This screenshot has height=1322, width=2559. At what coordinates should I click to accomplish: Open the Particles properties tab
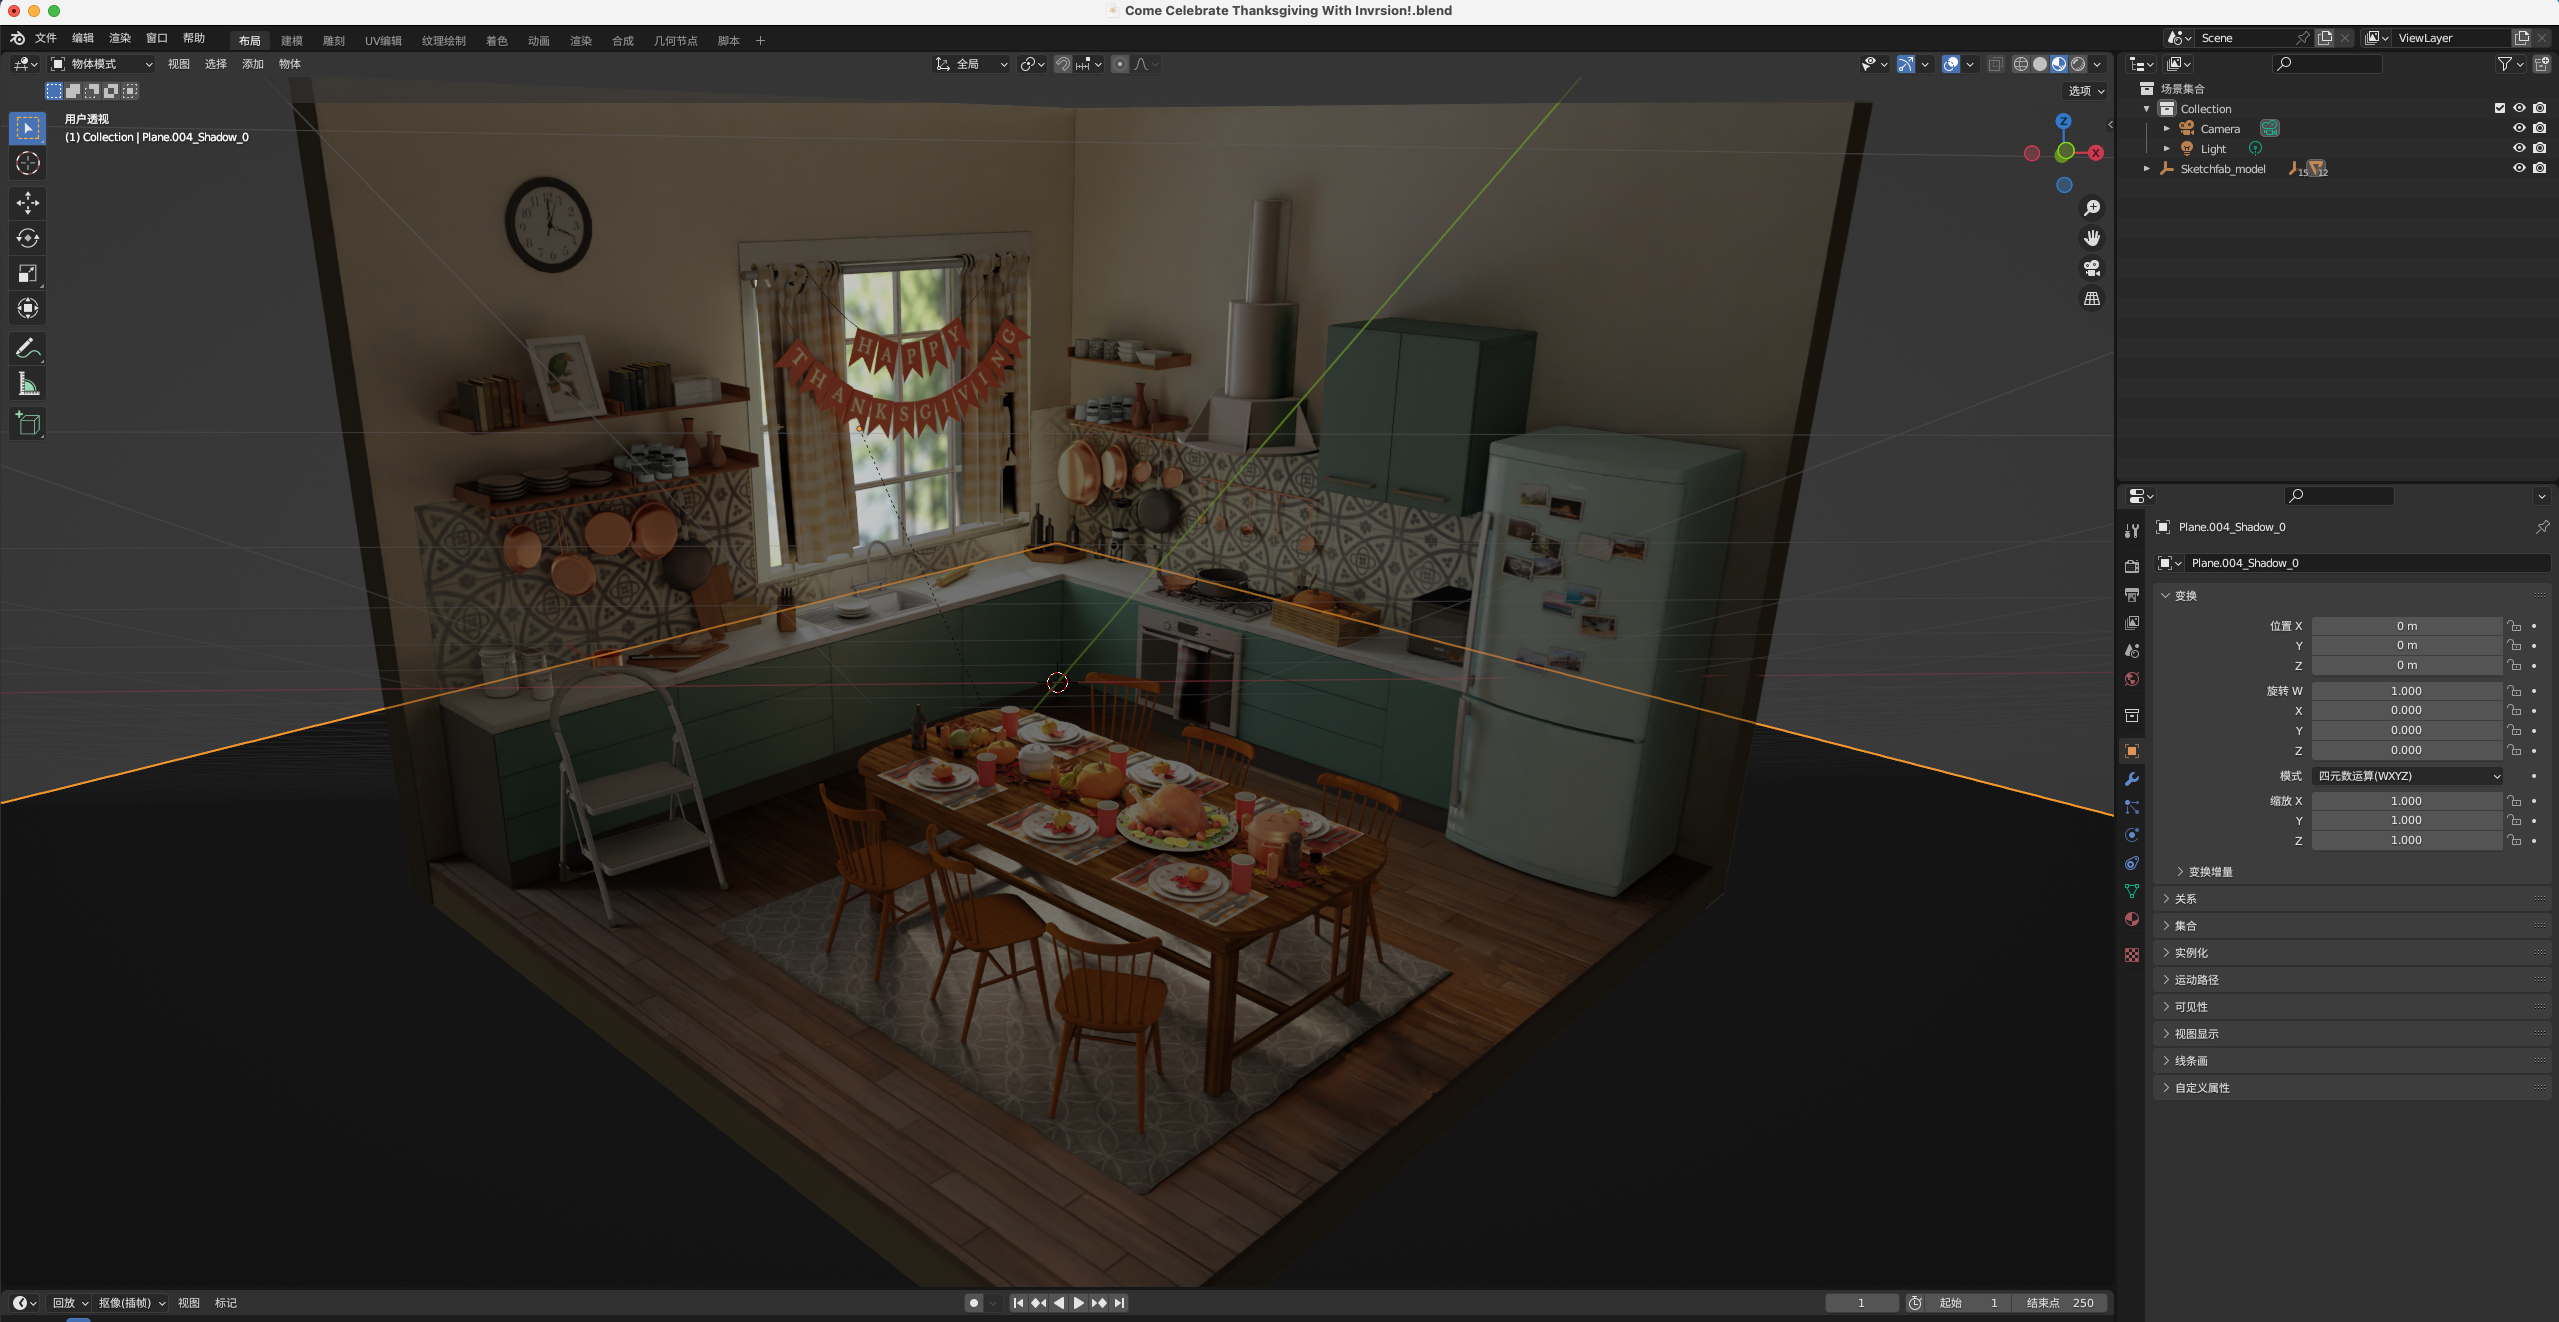coord(2132,807)
